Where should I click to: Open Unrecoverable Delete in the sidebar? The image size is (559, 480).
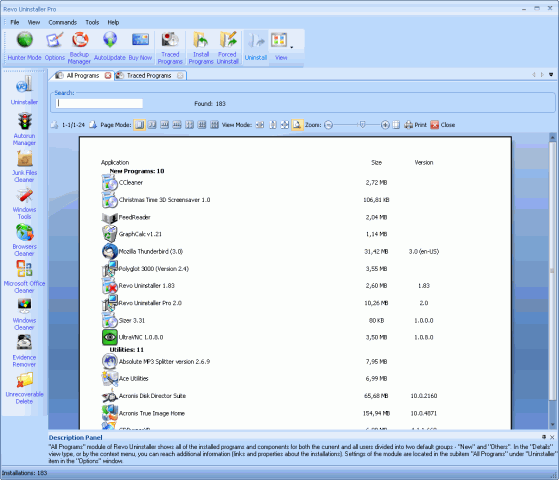tap(24, 388)
